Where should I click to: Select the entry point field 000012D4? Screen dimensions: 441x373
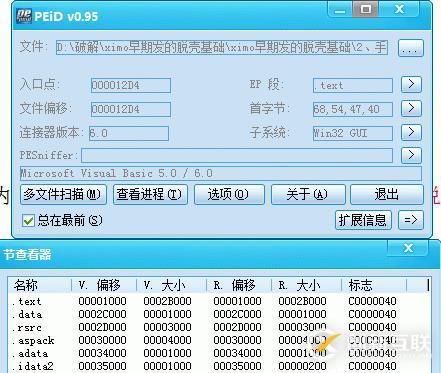pyautogui.click(x=131, y=85)
